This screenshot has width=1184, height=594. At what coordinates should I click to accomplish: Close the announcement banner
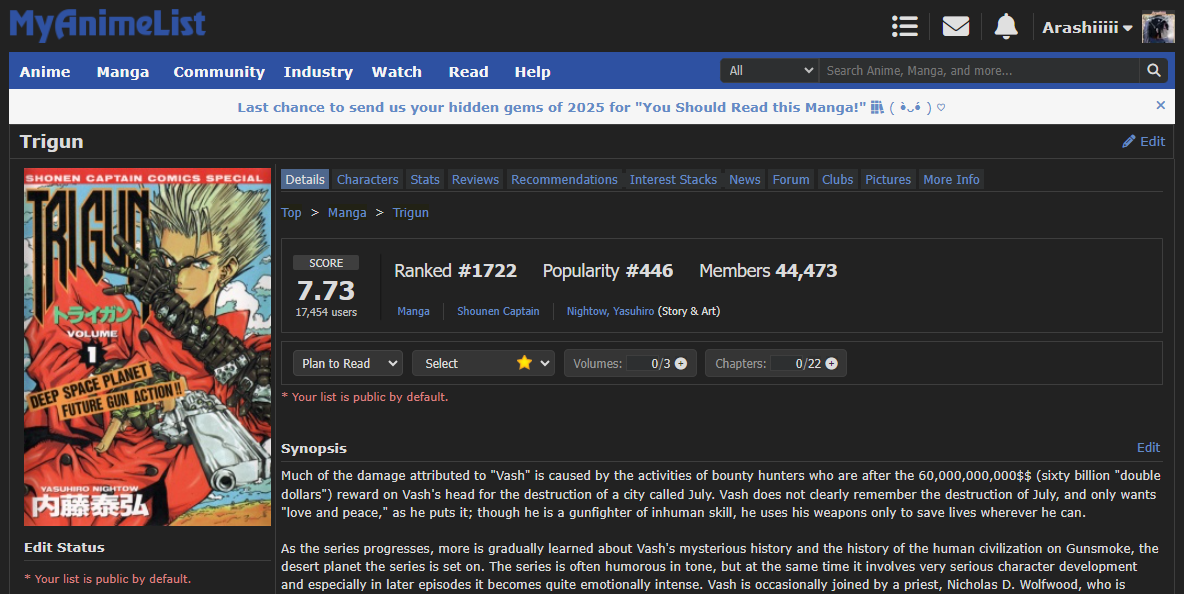click(1161, 106)
